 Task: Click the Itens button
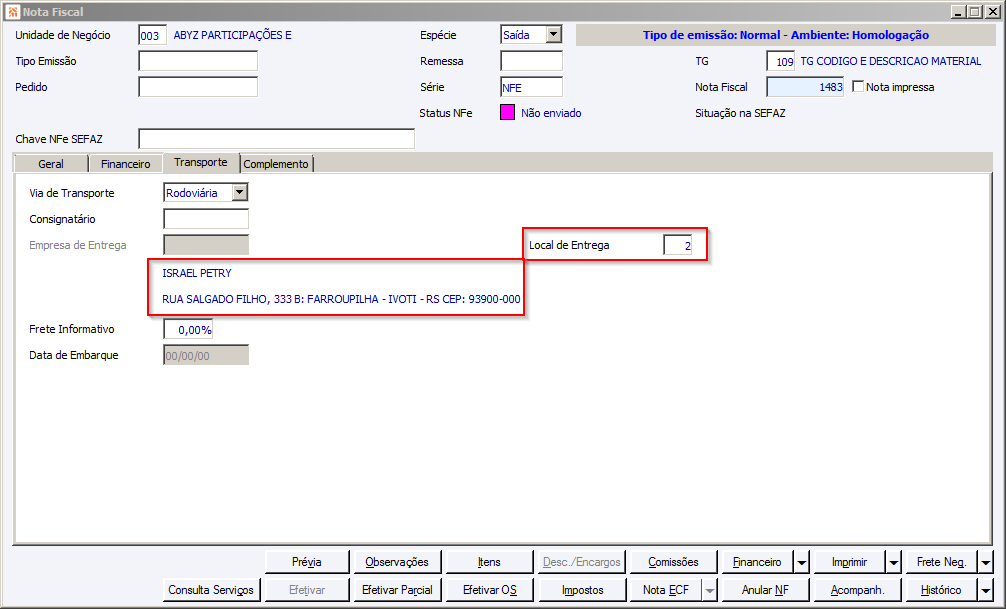point(489,562)
